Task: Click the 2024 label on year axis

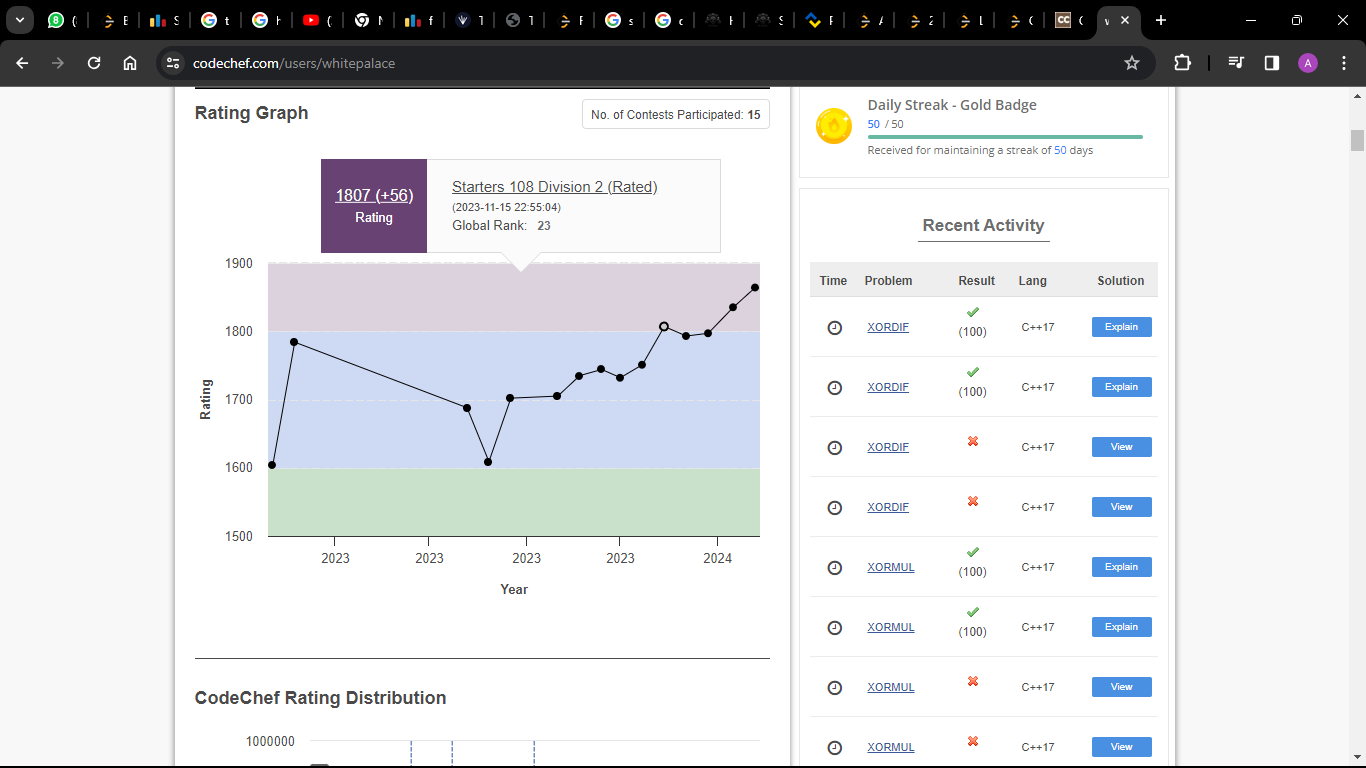Action: pyautogui.click(x=717, y=558)
